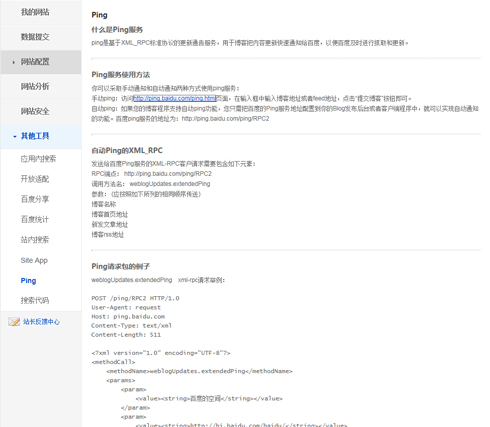The height and width of the screenshot is (427, 490).
Task: Click the RPC端点 URL text line
Action: (151, 174)
